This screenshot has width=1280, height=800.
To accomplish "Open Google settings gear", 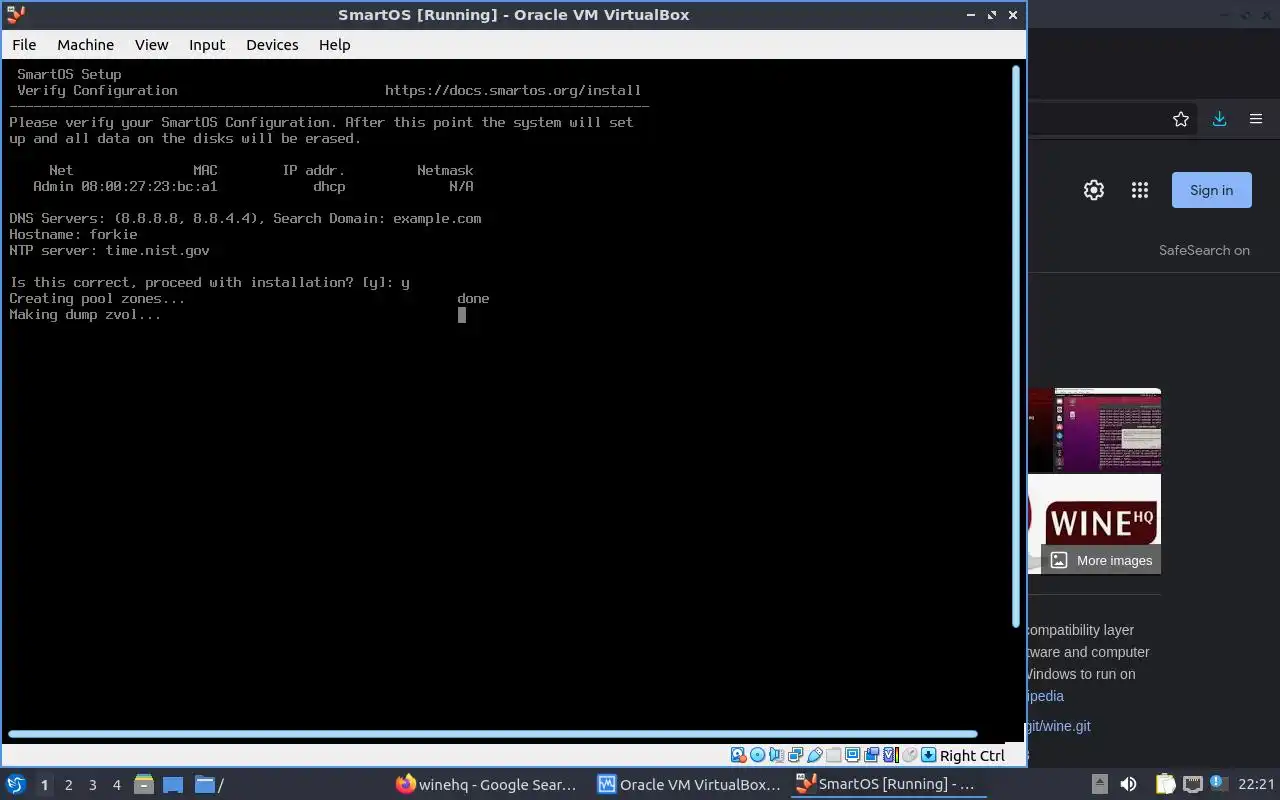I will click(x=1094, y=190).
